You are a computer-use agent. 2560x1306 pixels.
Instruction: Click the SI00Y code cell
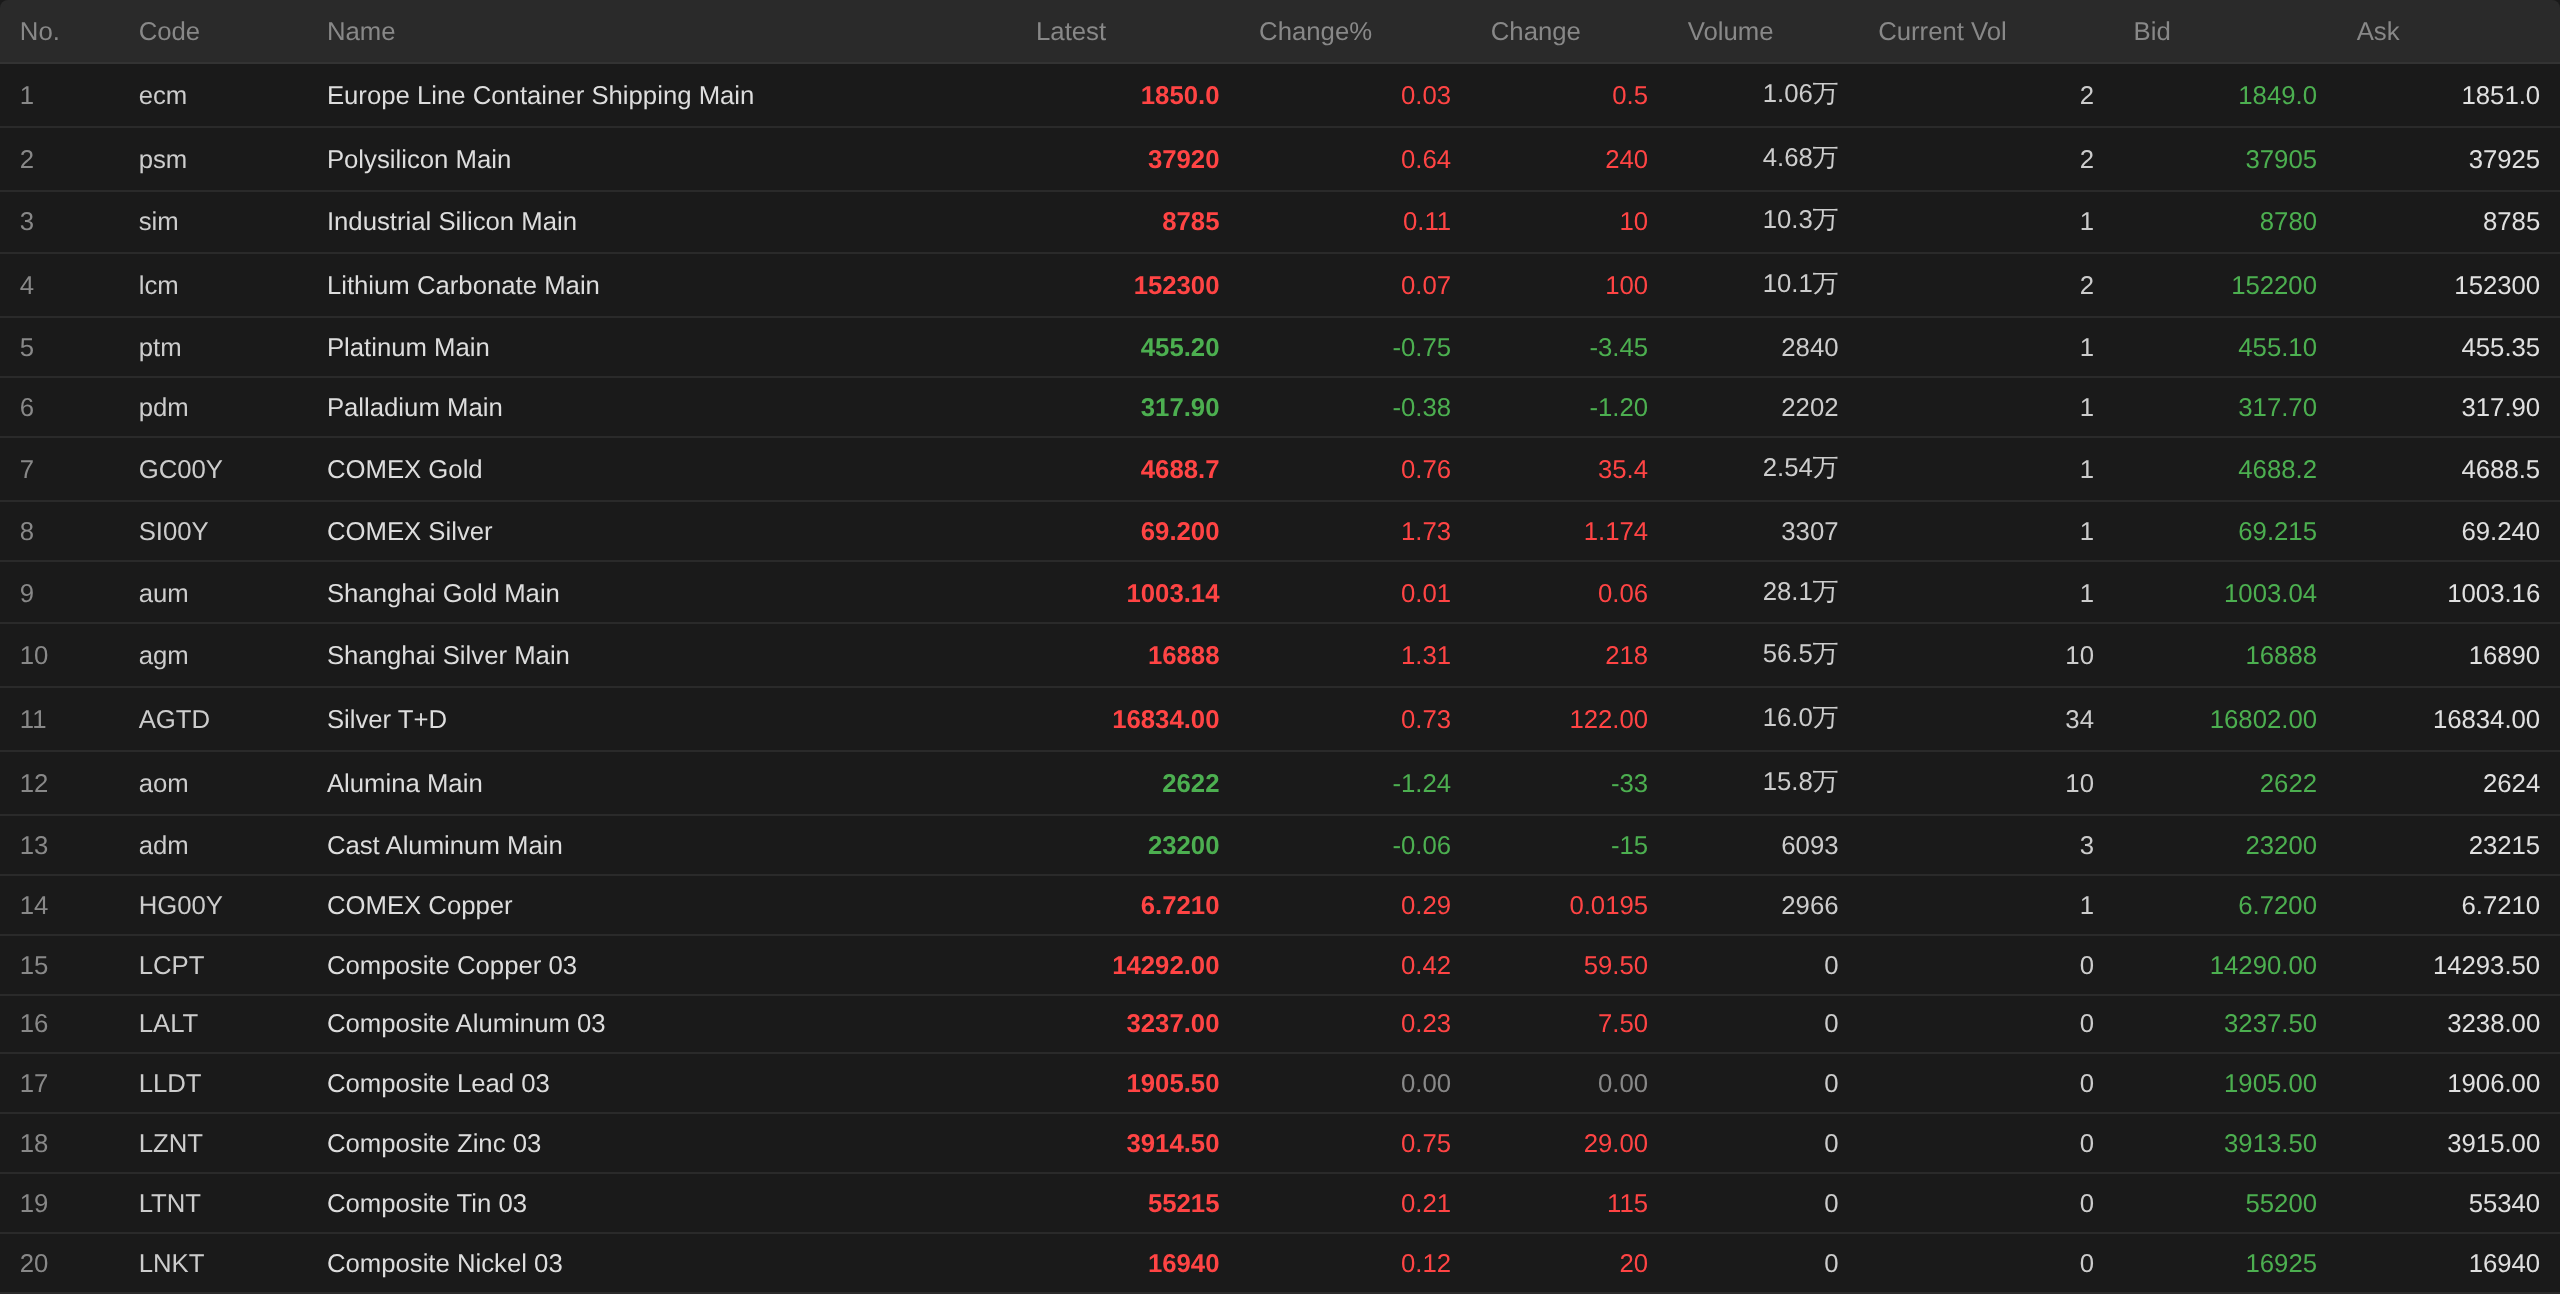(x=173, y=532)
